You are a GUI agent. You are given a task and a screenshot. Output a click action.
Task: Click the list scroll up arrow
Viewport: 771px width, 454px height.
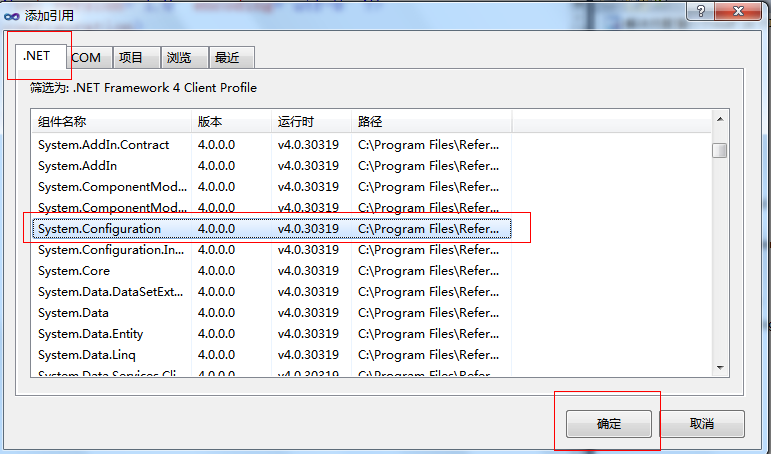click(x=720, y=120)
